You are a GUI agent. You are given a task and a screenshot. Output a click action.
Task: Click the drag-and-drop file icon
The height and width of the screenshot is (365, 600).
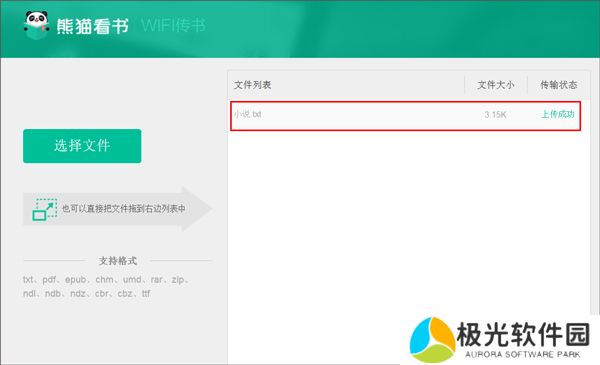pos(45,209)
